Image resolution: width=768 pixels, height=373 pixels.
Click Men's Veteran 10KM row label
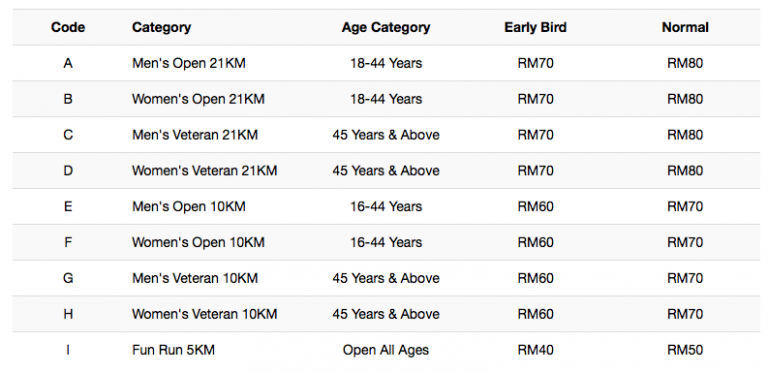click(194, 278)
